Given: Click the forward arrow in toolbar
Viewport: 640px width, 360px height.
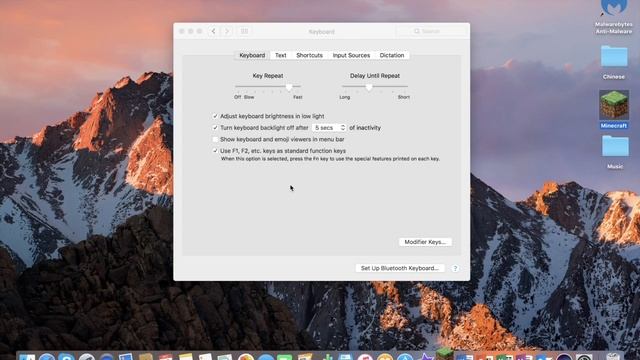Looking at the screenshot, I should [x=227, y=31].
